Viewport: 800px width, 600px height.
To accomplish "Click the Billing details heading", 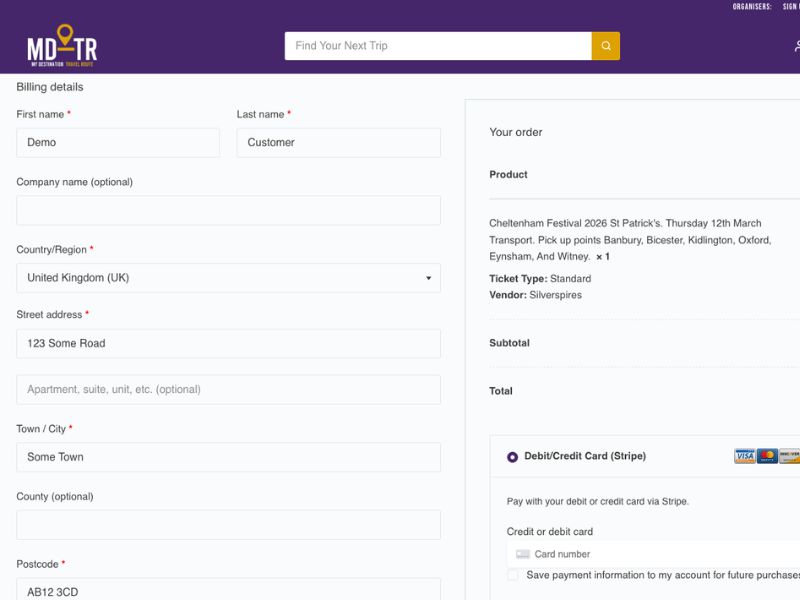I will click(x=49, y=87).
